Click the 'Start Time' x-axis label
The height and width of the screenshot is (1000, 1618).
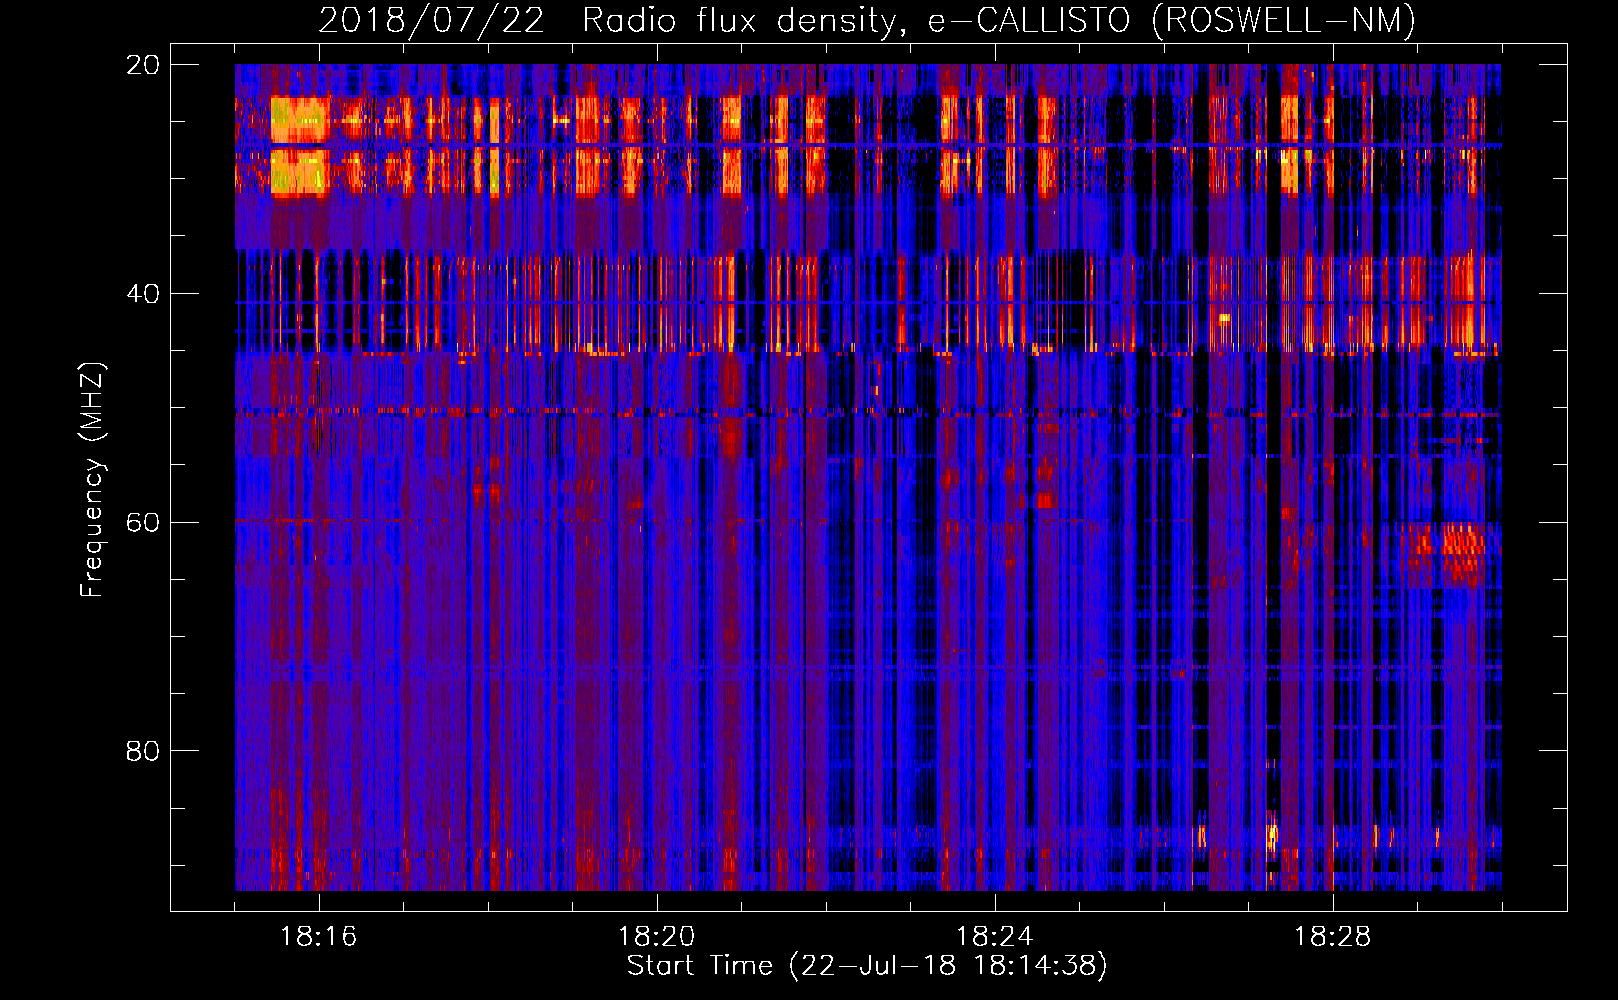pos(867,966)
